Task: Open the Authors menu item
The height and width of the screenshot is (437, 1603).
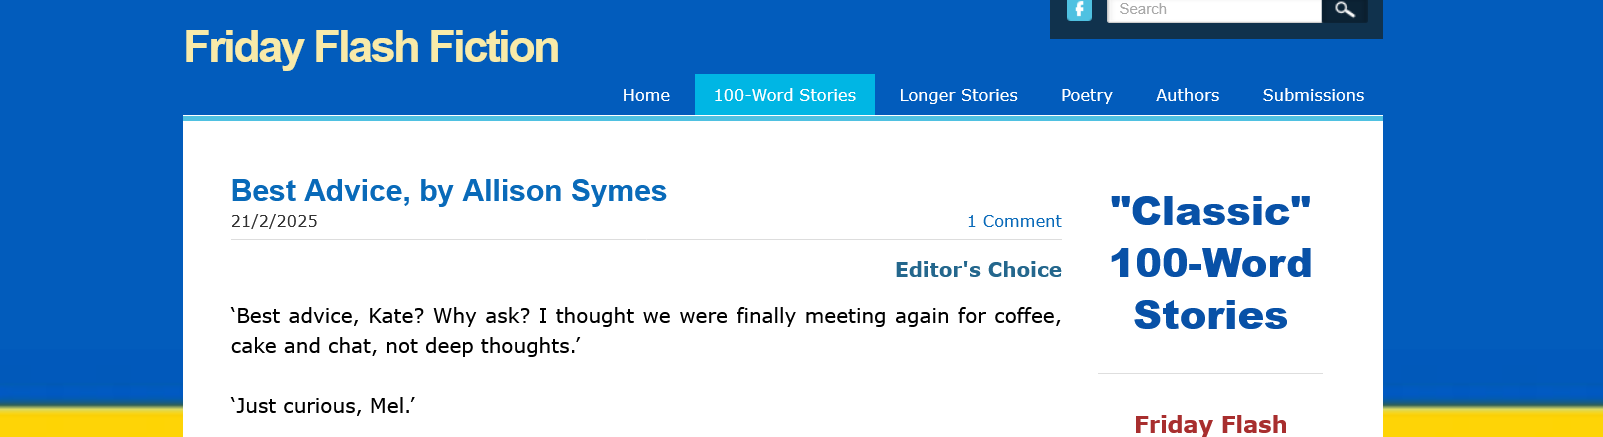Action: pos(1187,95)
